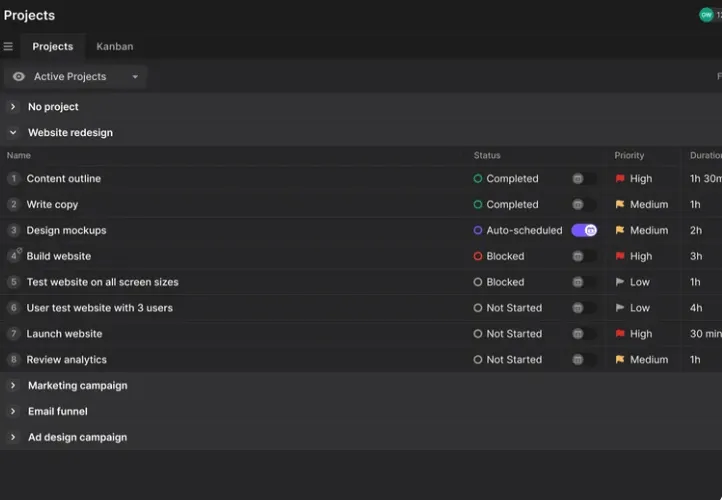Click the 3h duration for Build website
The height and width of the screenshot is (500, 722).
coord(696,256)
